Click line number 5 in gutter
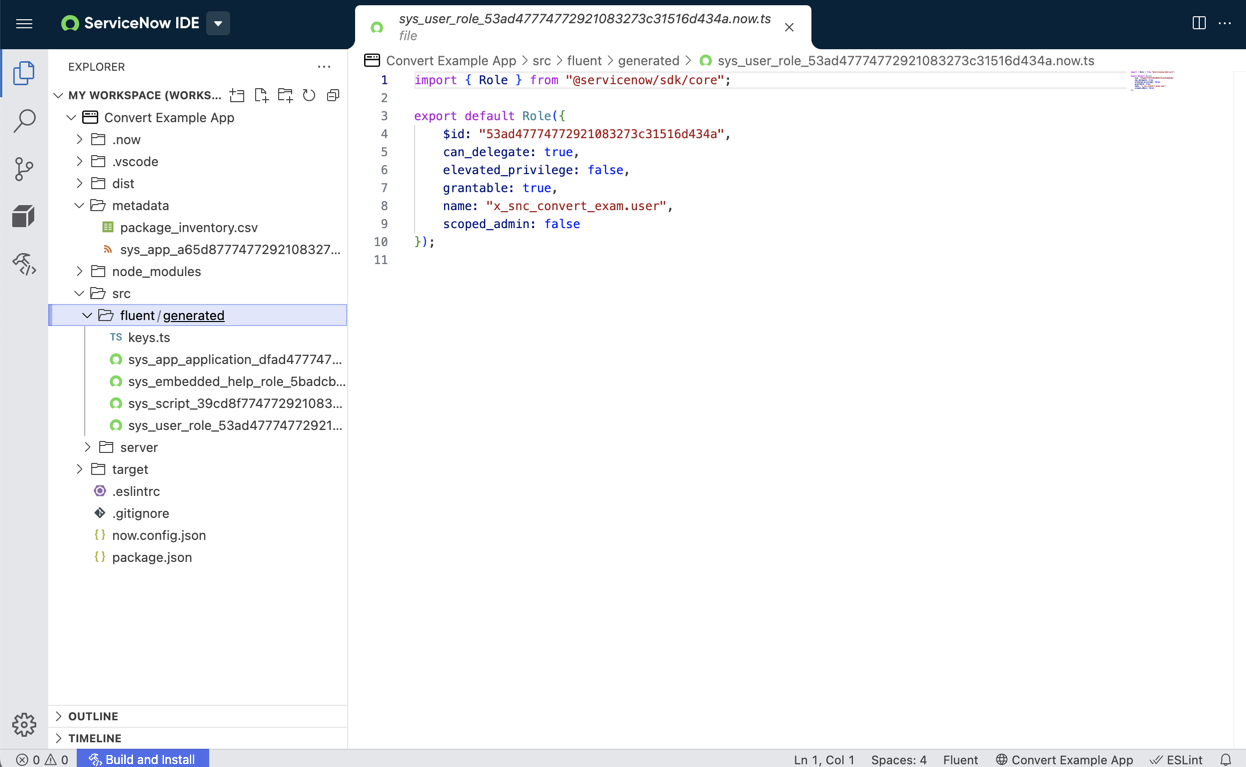The width and height of the screenshot is (1246, 767). pyautogui.click(x=384, y=152)
